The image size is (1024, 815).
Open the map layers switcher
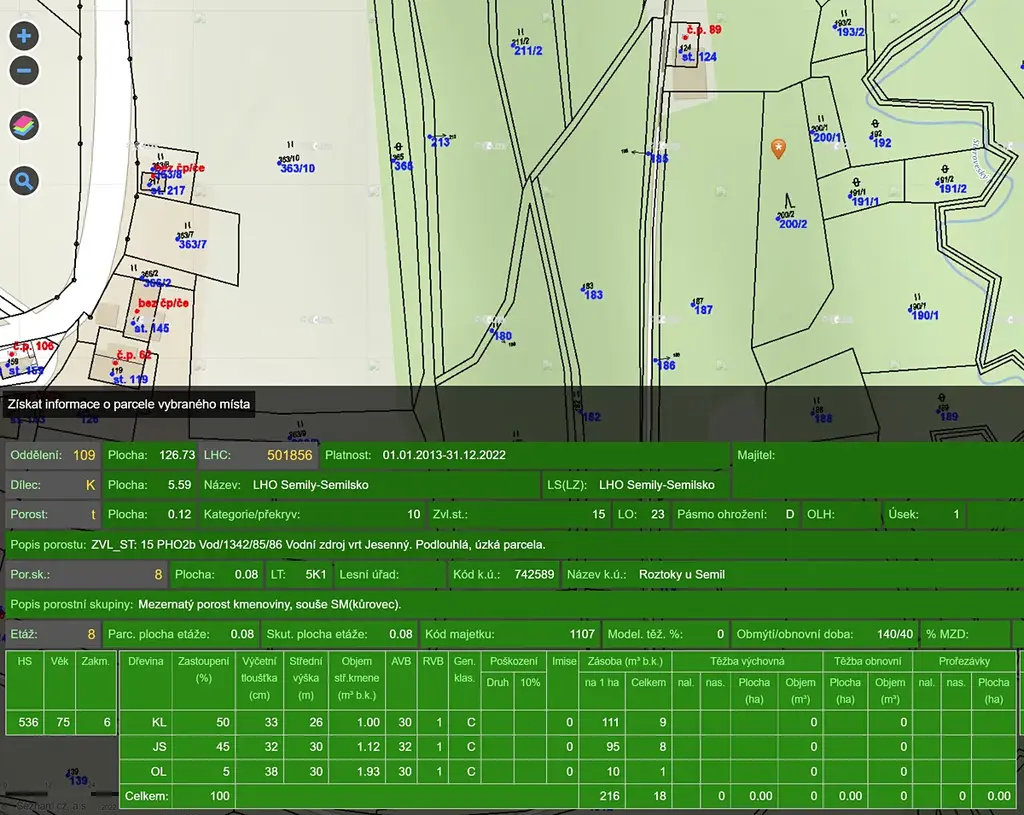click(25, 126)
